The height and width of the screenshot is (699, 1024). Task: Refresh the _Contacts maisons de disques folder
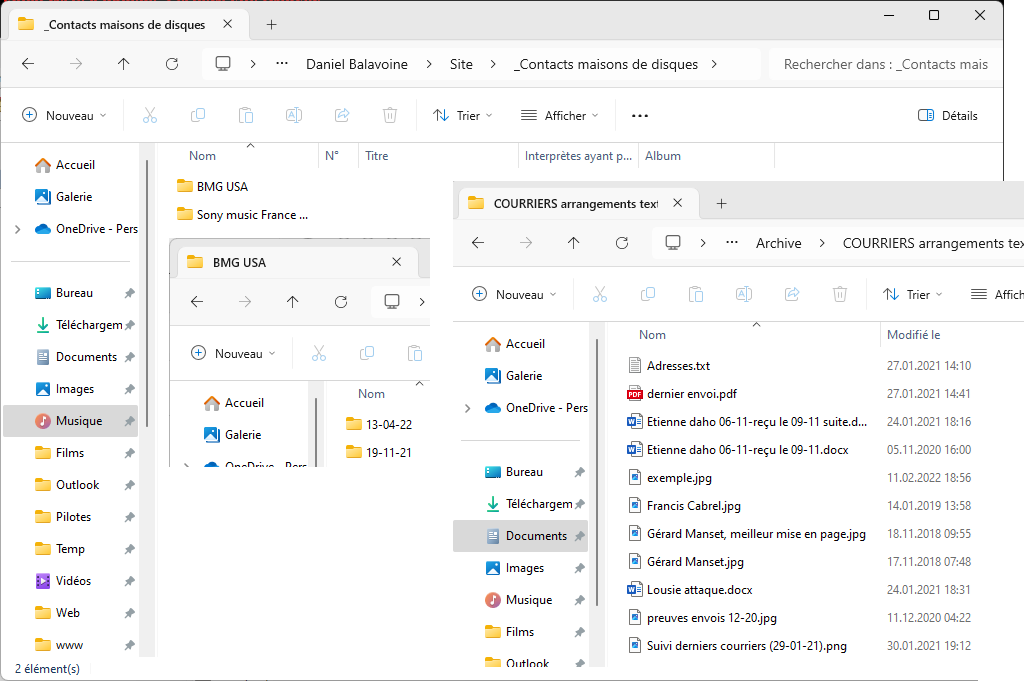tap(172, 64)
